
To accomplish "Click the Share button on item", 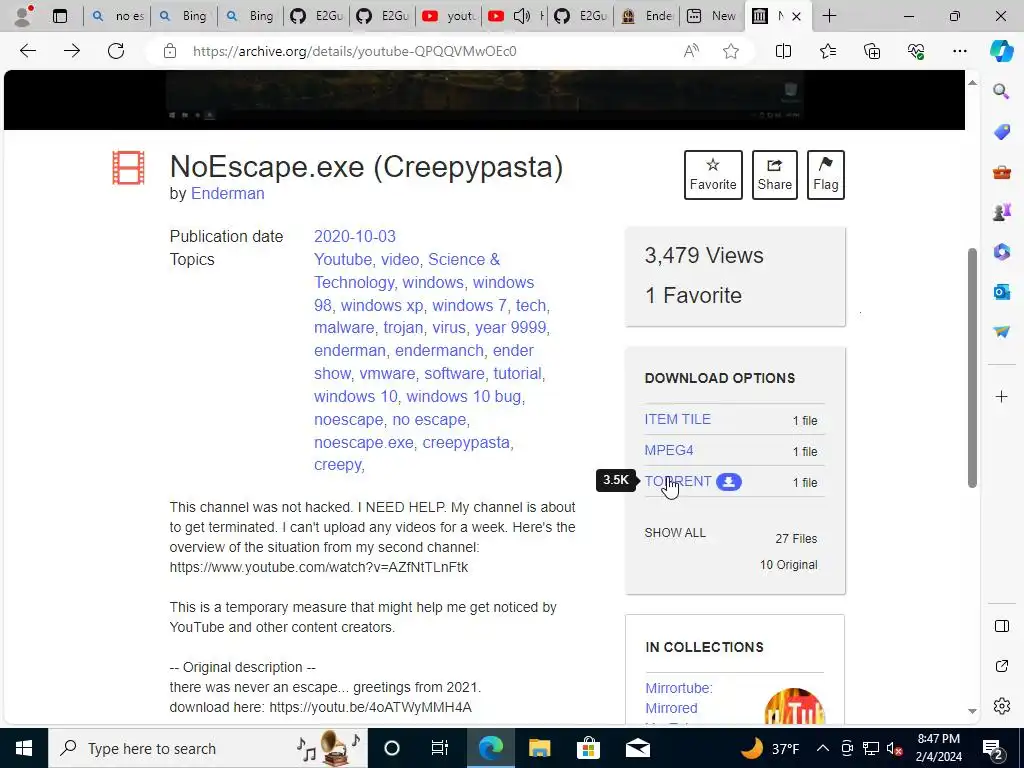I will pos(775,175).
